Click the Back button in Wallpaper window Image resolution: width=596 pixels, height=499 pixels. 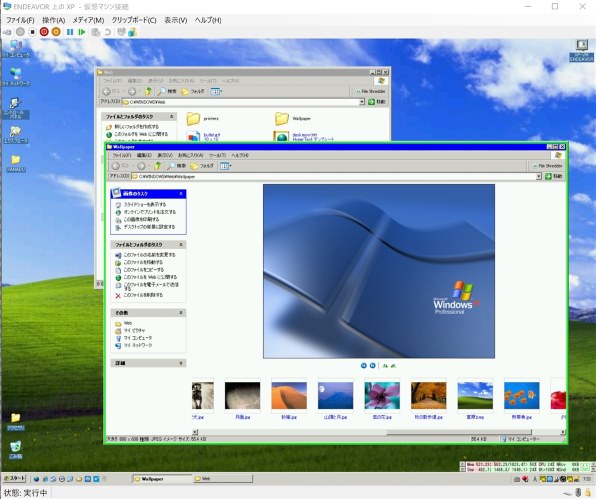(120, 166)
